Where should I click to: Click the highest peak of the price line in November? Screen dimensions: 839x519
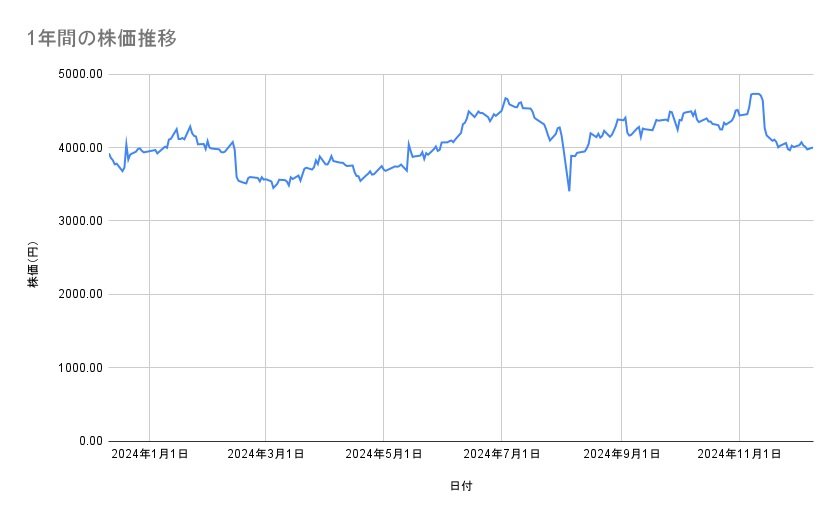tap(755, 94)
